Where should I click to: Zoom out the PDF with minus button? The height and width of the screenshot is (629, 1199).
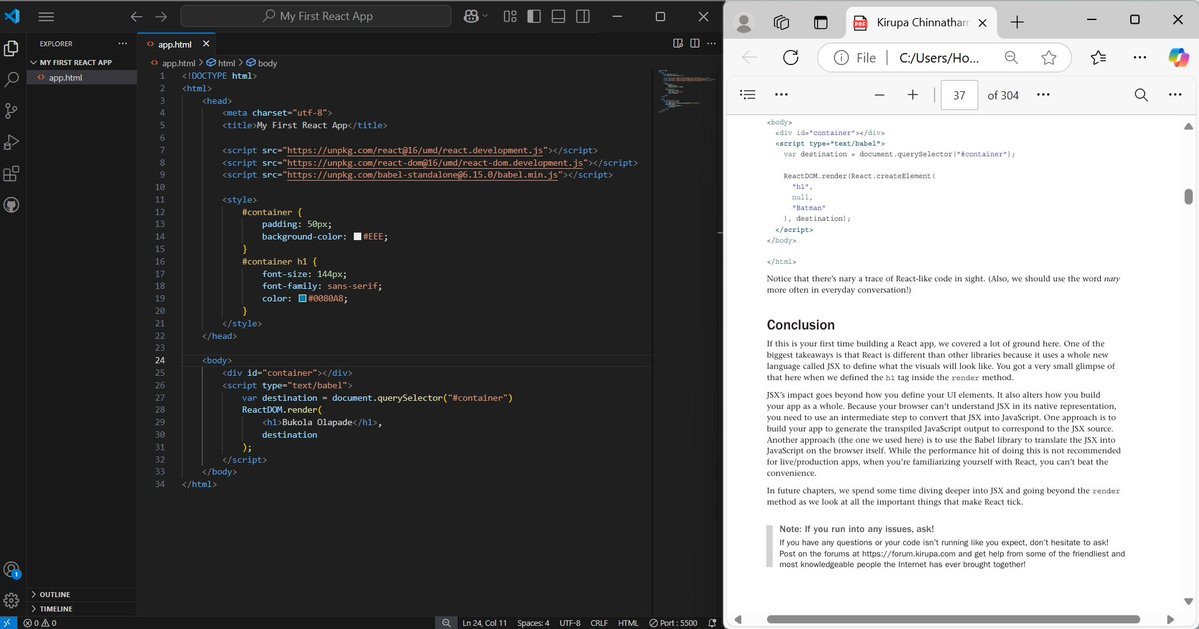pyautogui.click(x=879, y=95)
